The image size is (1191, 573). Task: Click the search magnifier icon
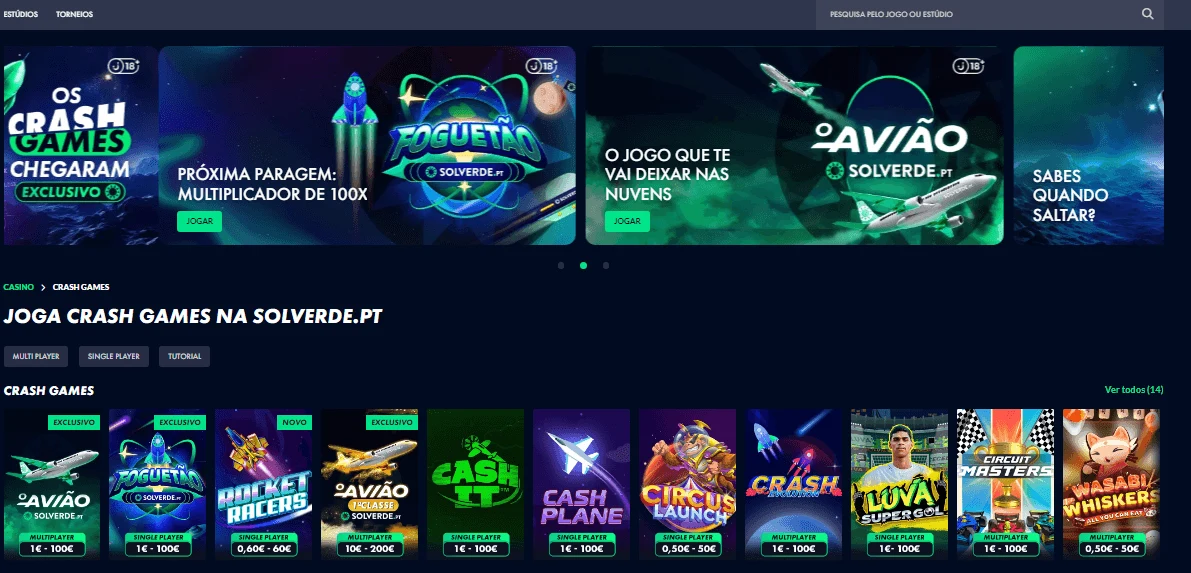click(x=1147, y=14)
